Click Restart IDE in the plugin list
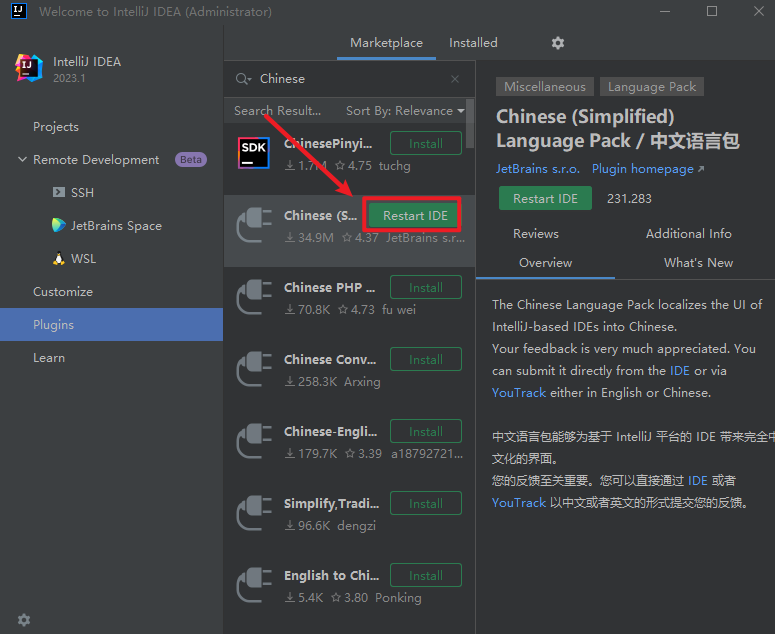This screenshot has width=775, height=634. click(415, 215)
